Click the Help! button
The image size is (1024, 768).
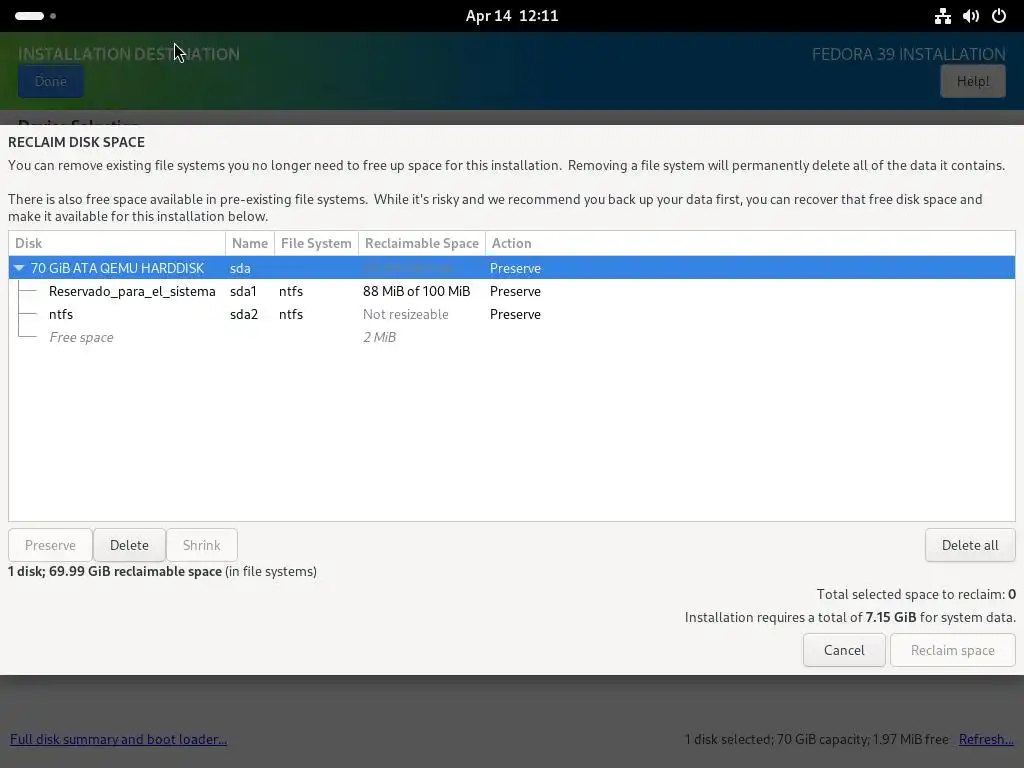[972, 82]
